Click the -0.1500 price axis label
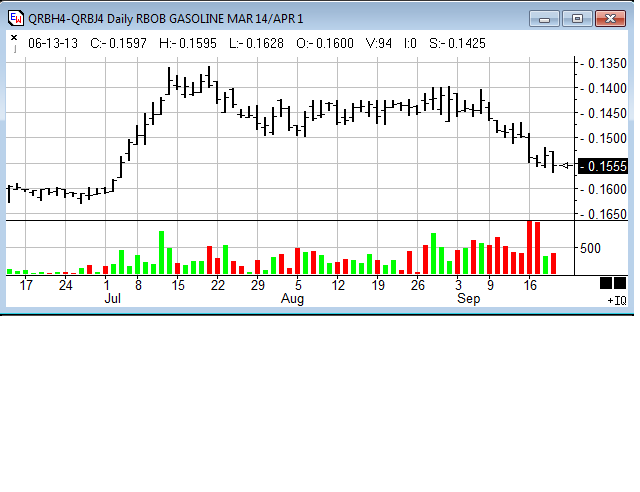 pyautogui.click(x=603, y=139)
